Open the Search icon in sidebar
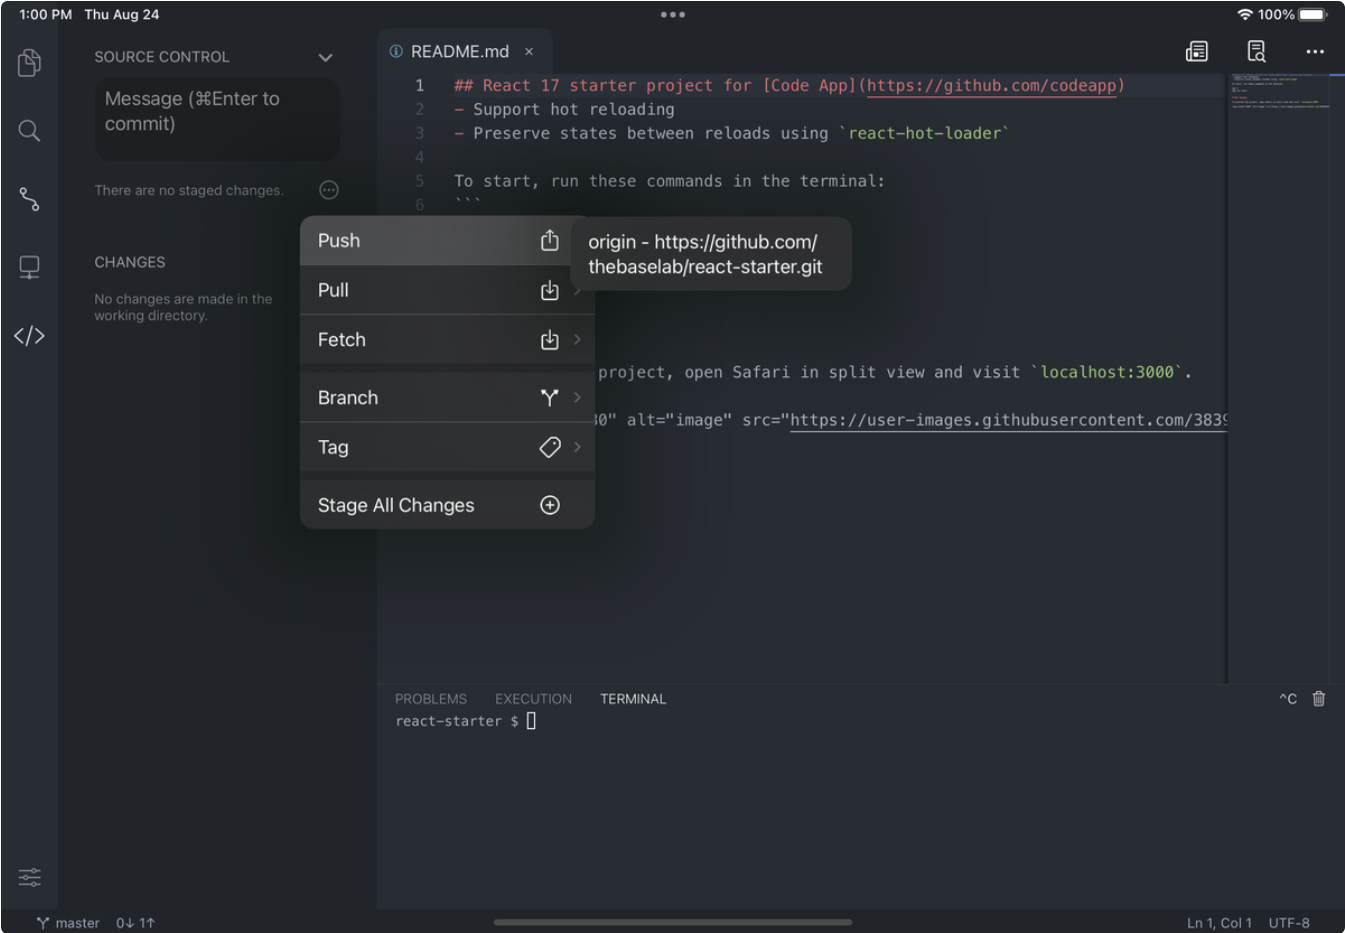The height and width of the screenshot is (933, 1345). click(x=29, y=131)
